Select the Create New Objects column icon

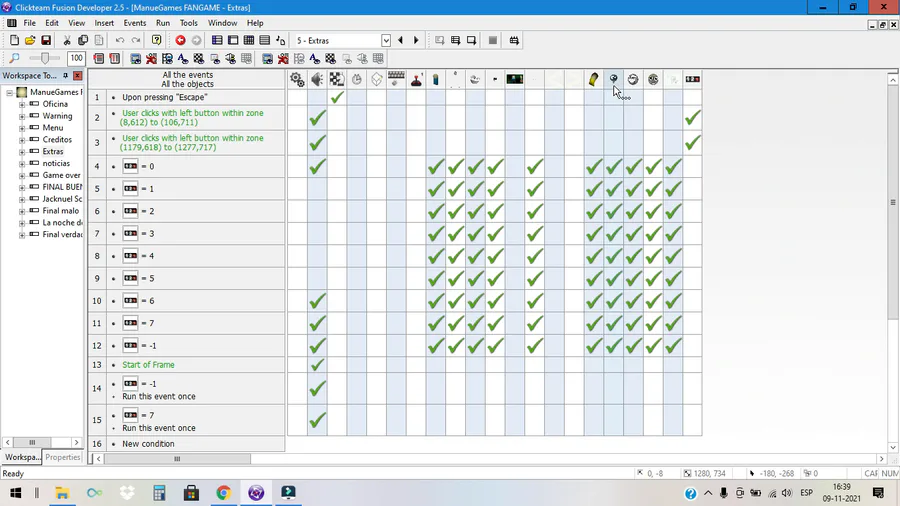[377, 79]
